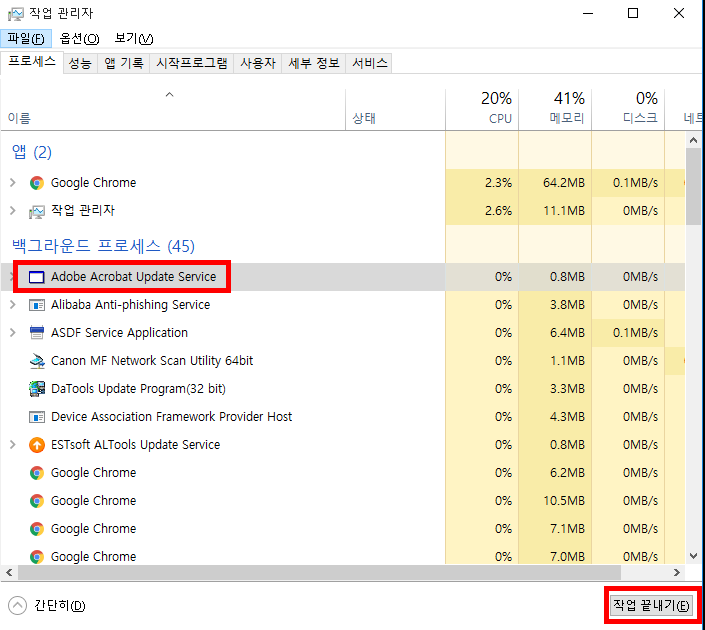Viewport: 705px width, 630px height.
Task: Sort by the 상태 column header
Action: [395, 110]
